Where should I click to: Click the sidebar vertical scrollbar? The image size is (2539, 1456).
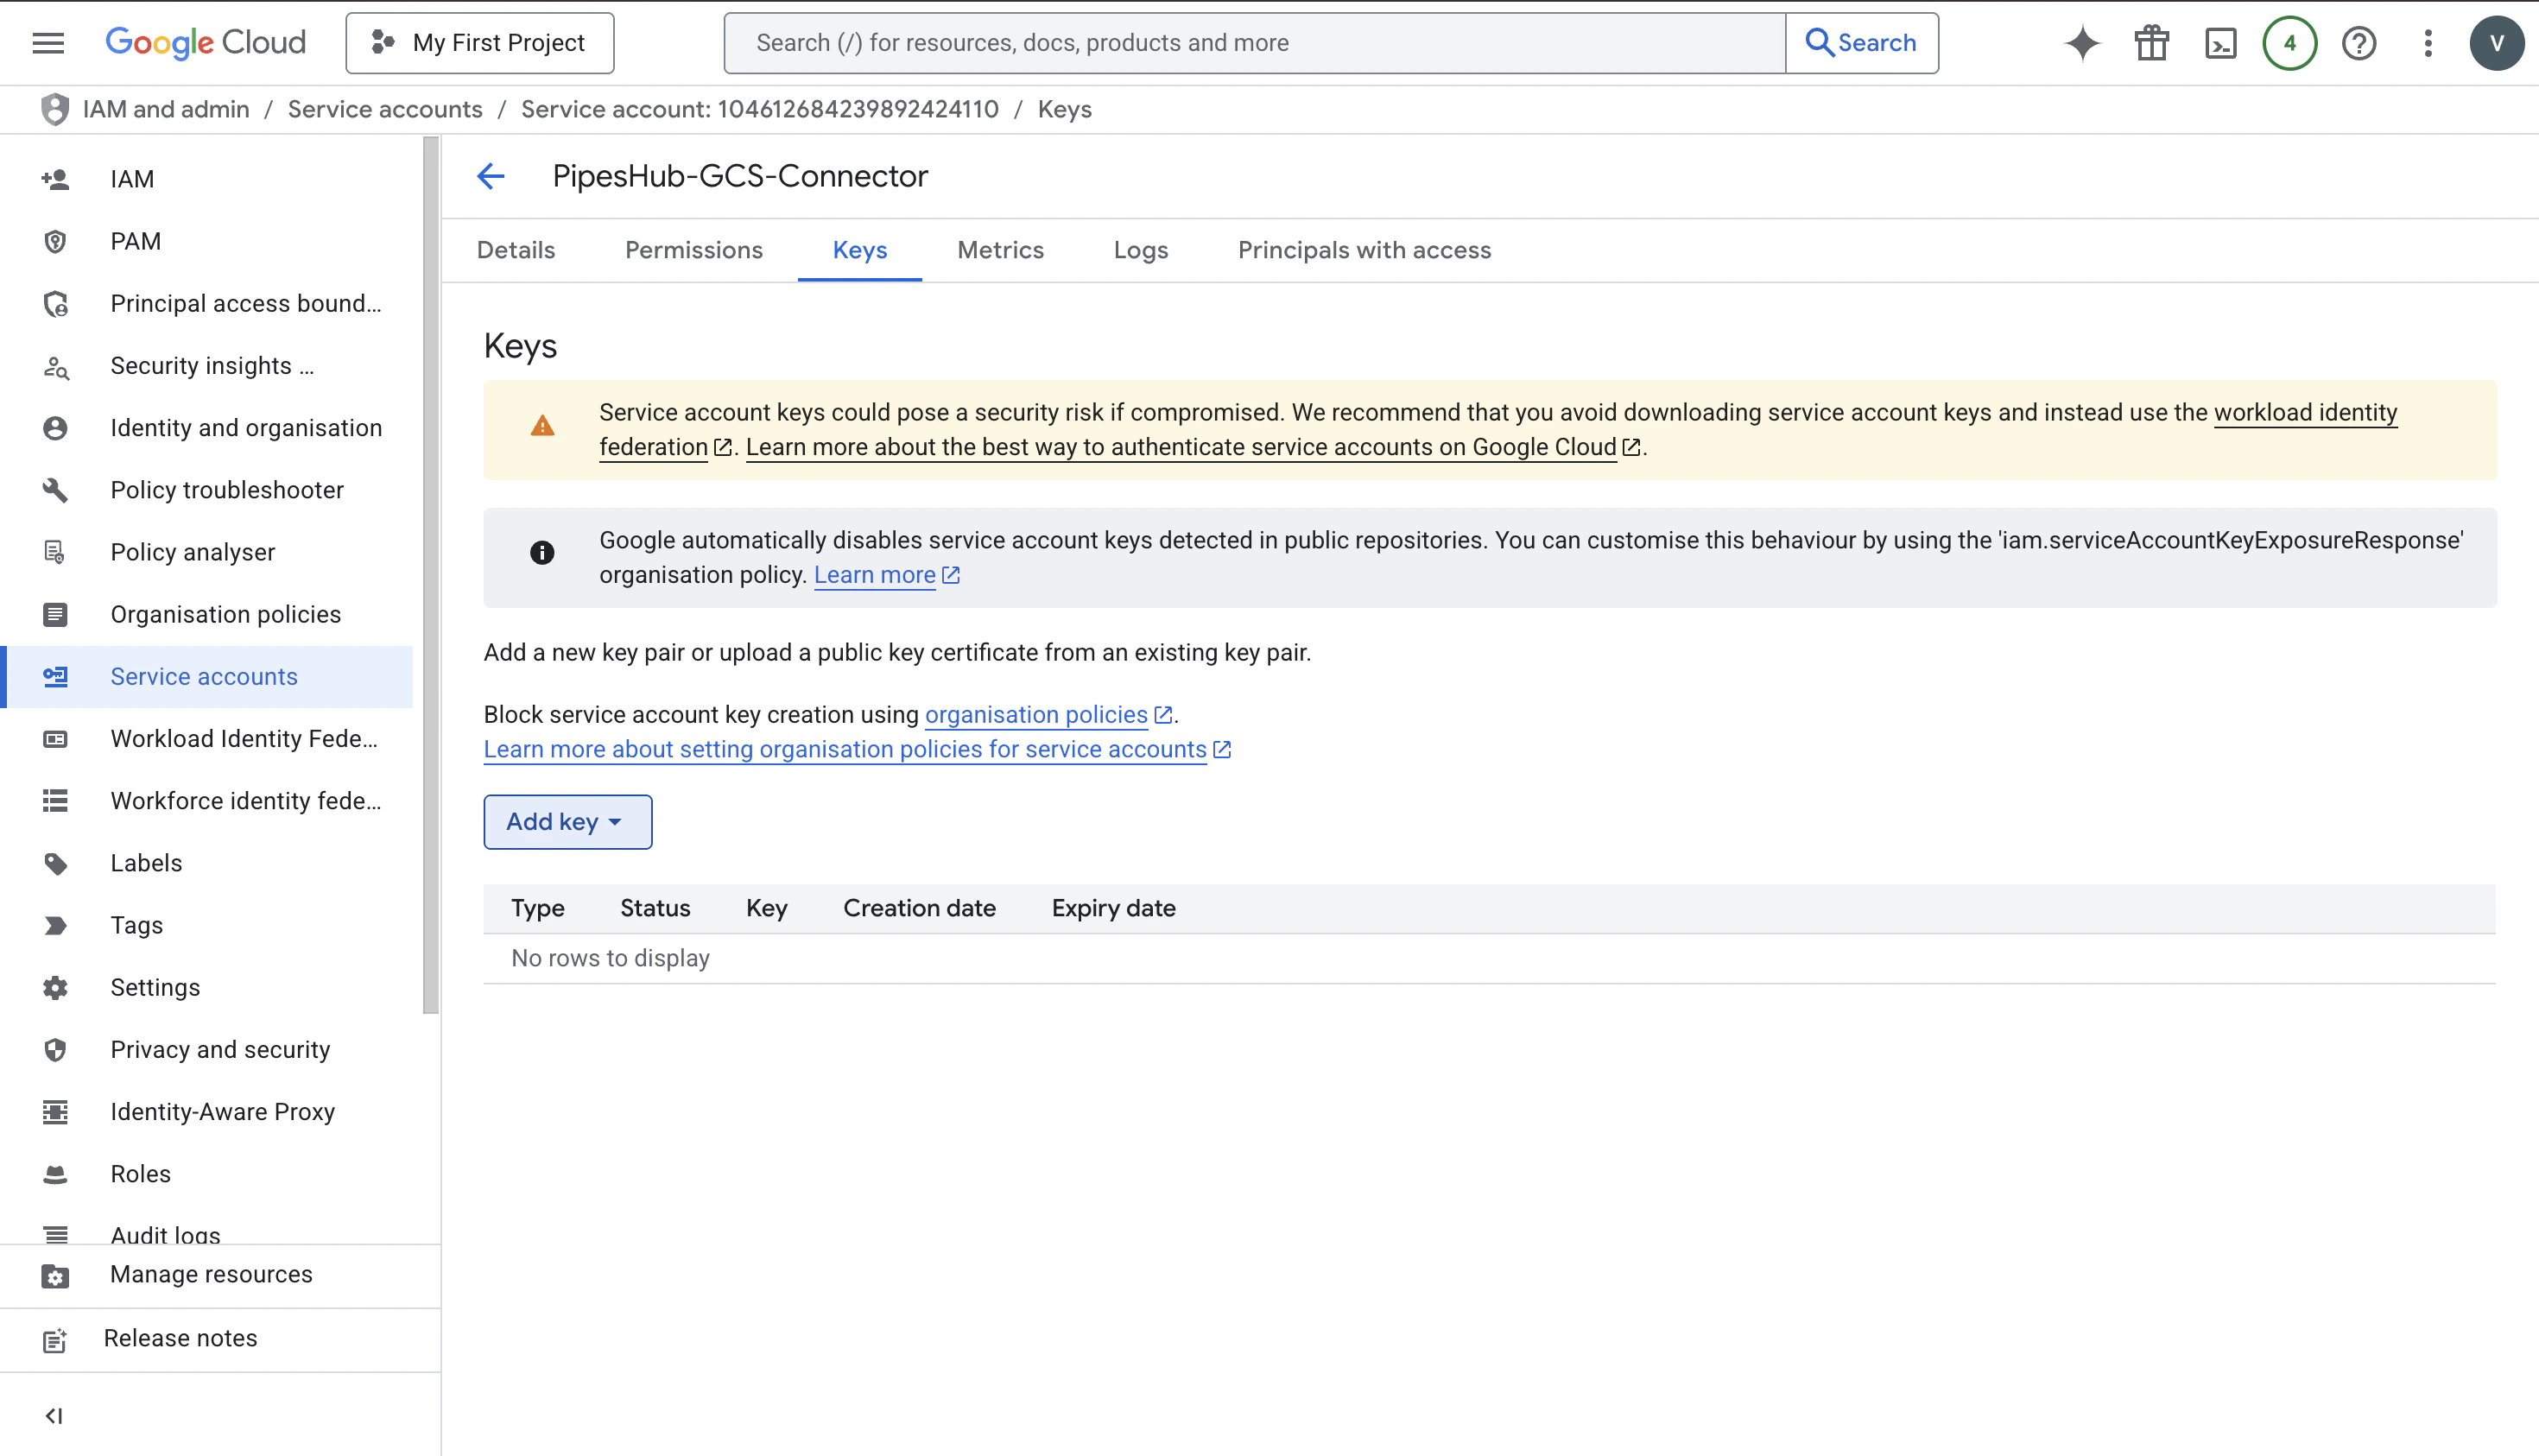[x=431, y=575]
